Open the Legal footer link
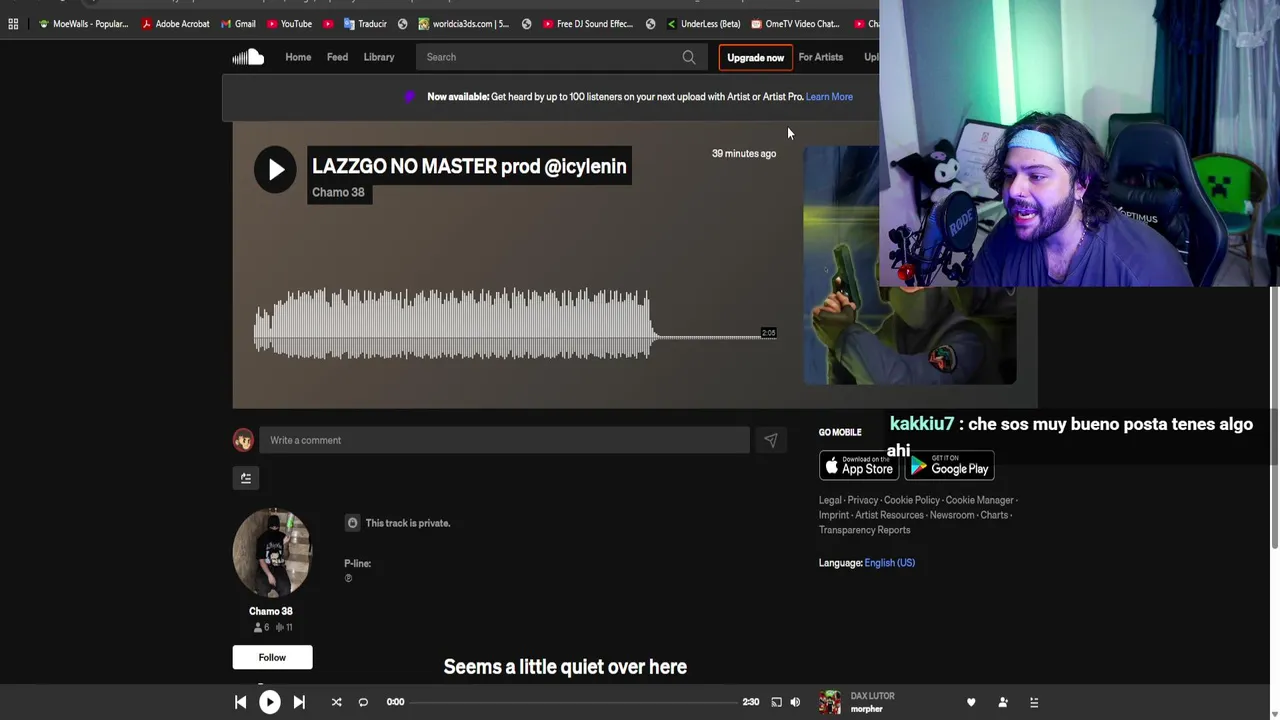The image size is (1280, 720). [830, 500]
